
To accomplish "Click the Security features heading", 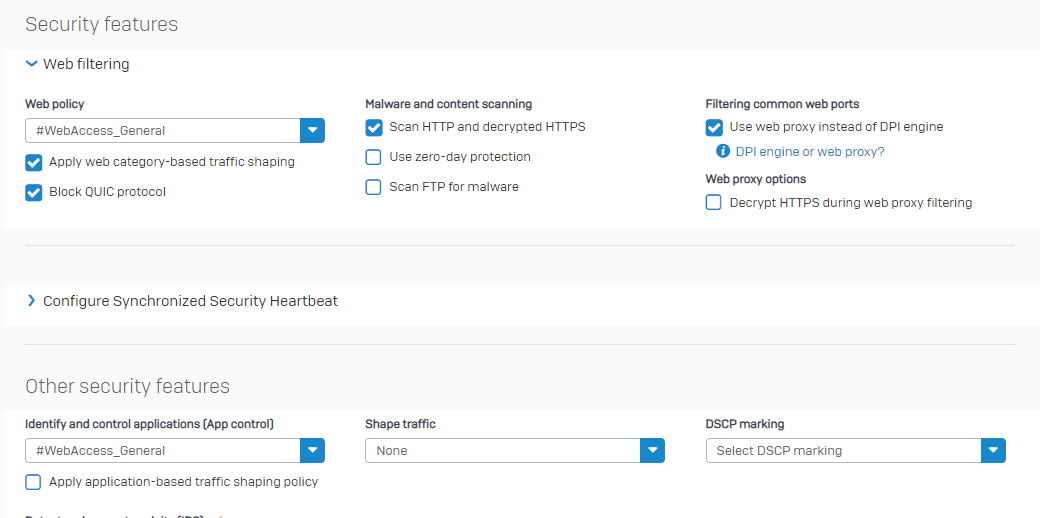I will point(101,25).
